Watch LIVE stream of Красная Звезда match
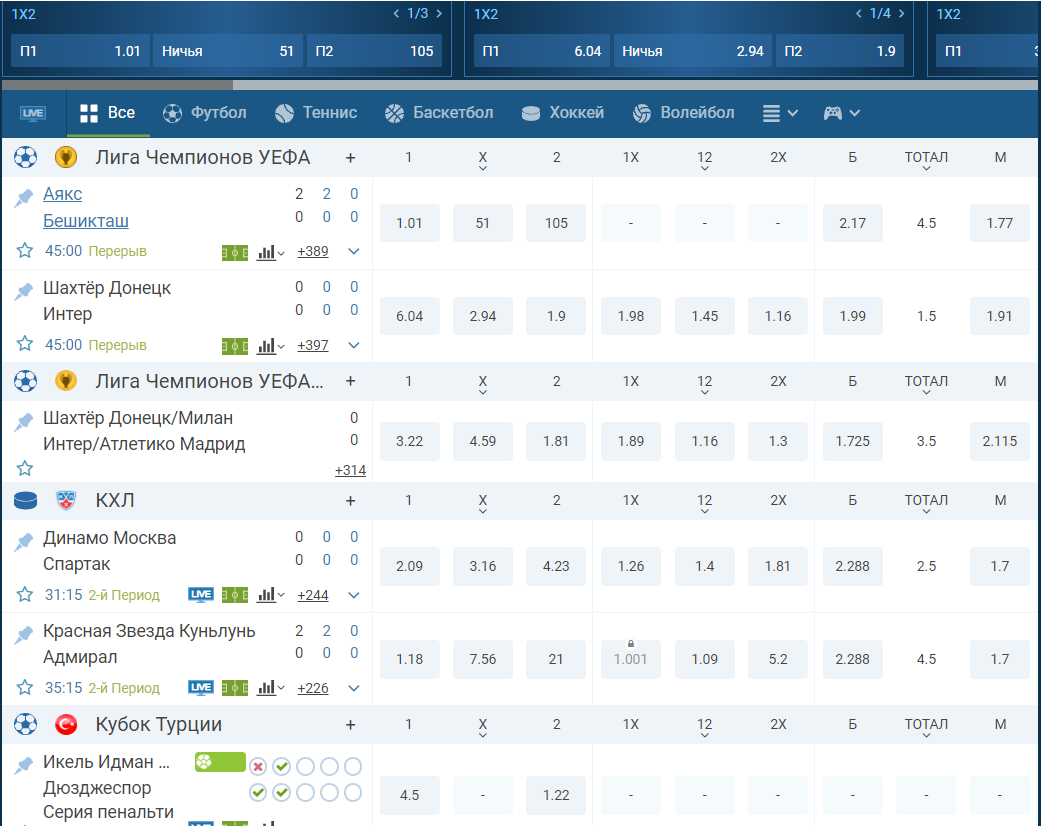The height and width of the screenshot is (826, 1041). click(200, 688)
